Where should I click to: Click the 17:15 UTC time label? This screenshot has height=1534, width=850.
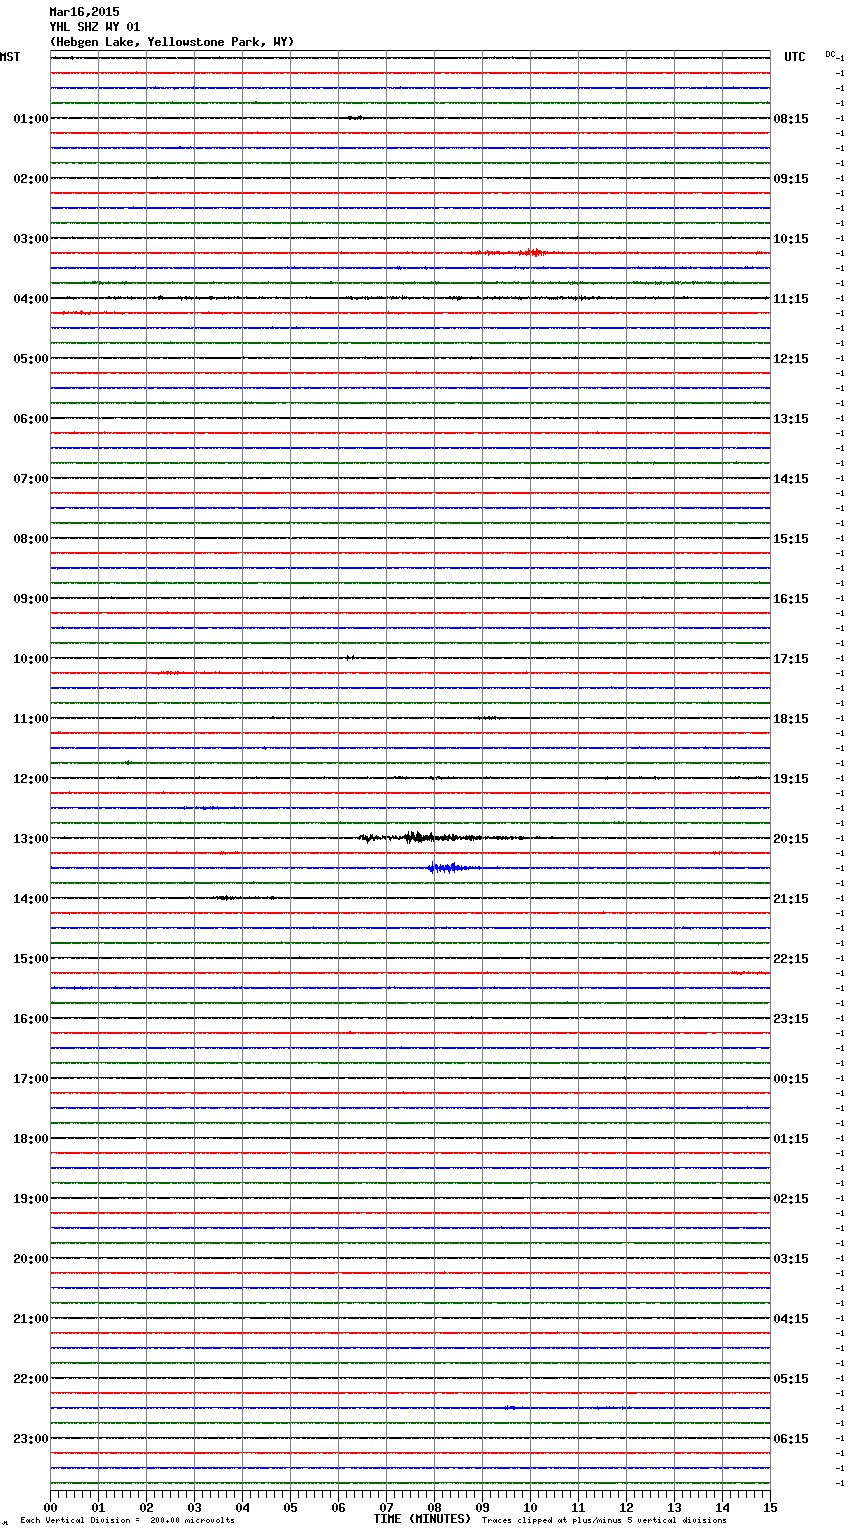point(791,659)
